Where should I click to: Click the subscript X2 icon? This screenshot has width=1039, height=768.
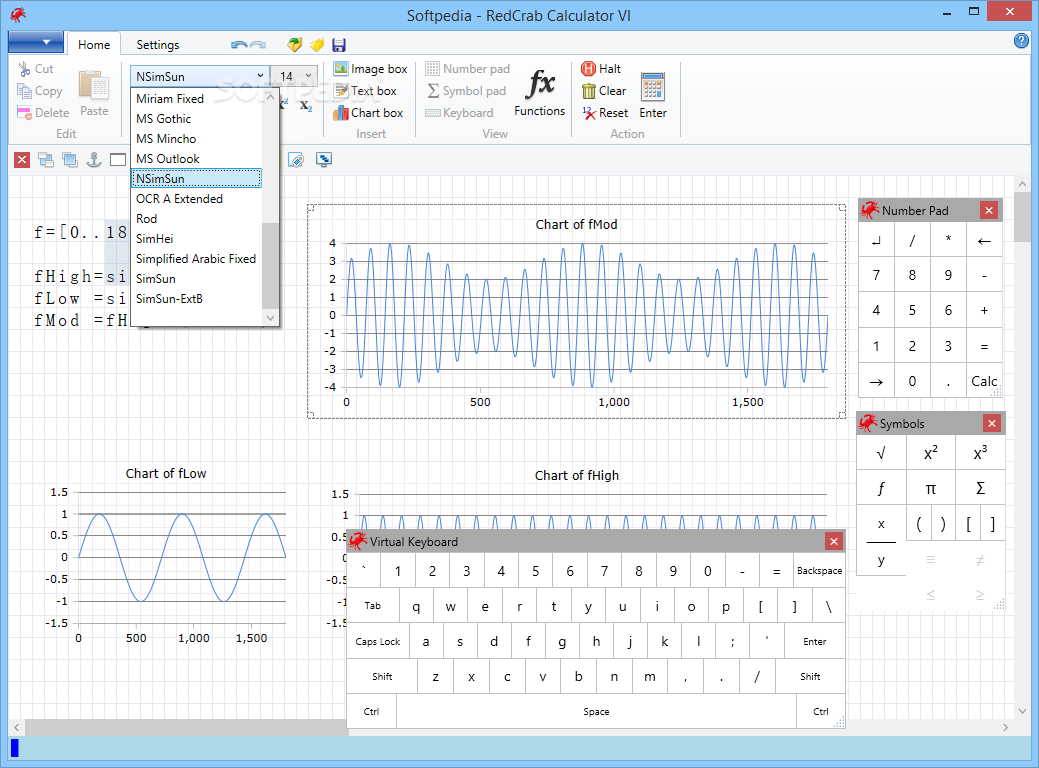[x=305, y=105]
